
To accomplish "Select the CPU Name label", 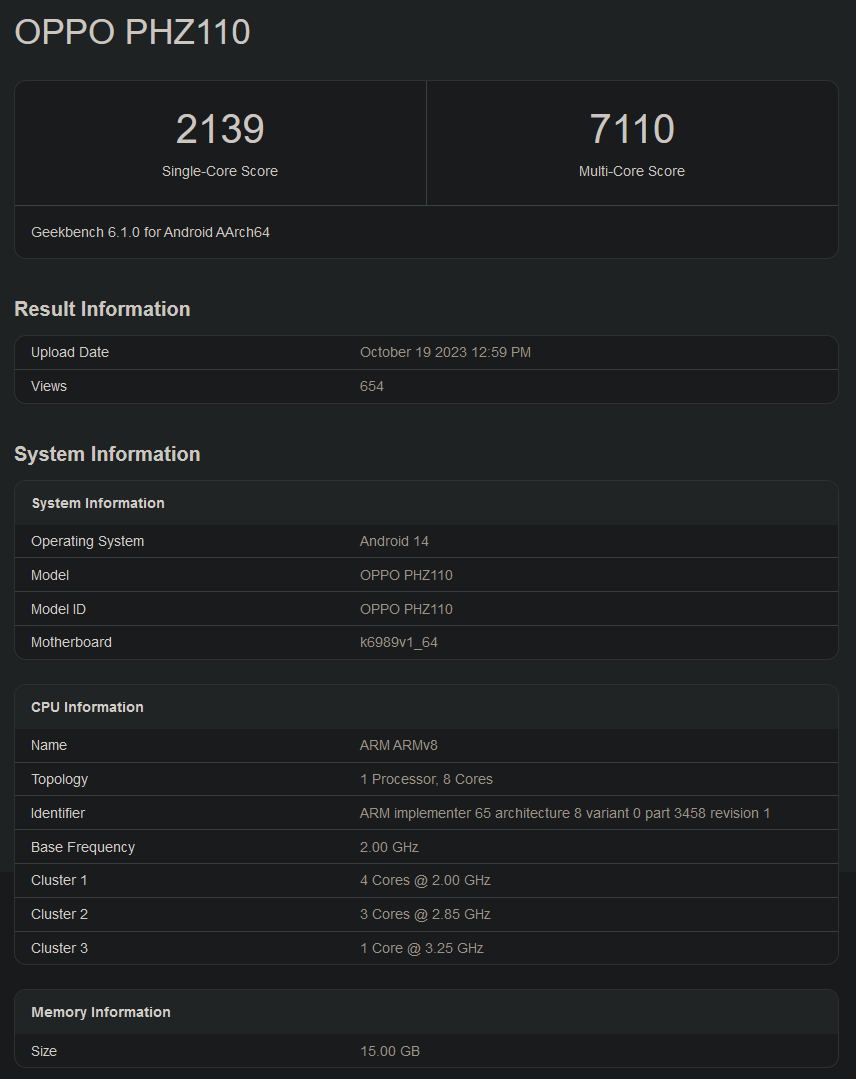I will (x=49, y=745).
